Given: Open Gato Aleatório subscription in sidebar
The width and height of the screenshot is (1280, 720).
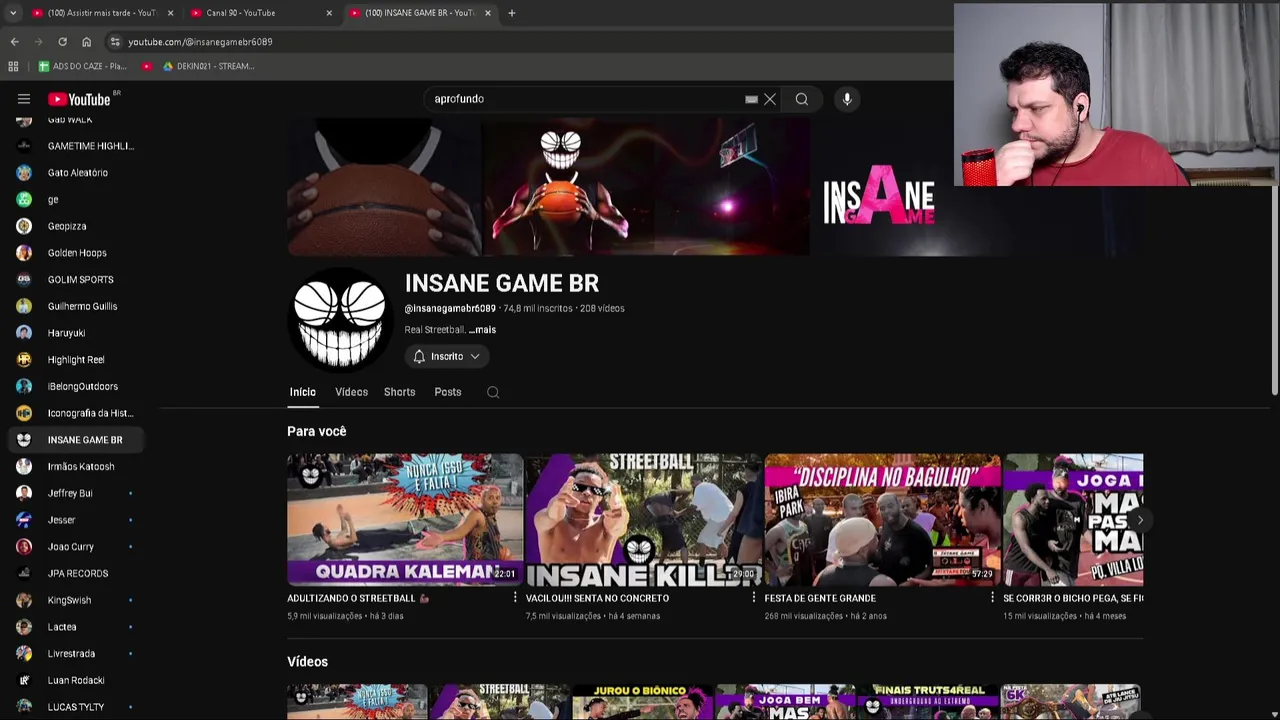Looking at the screenshot, I should pos(77,173).
